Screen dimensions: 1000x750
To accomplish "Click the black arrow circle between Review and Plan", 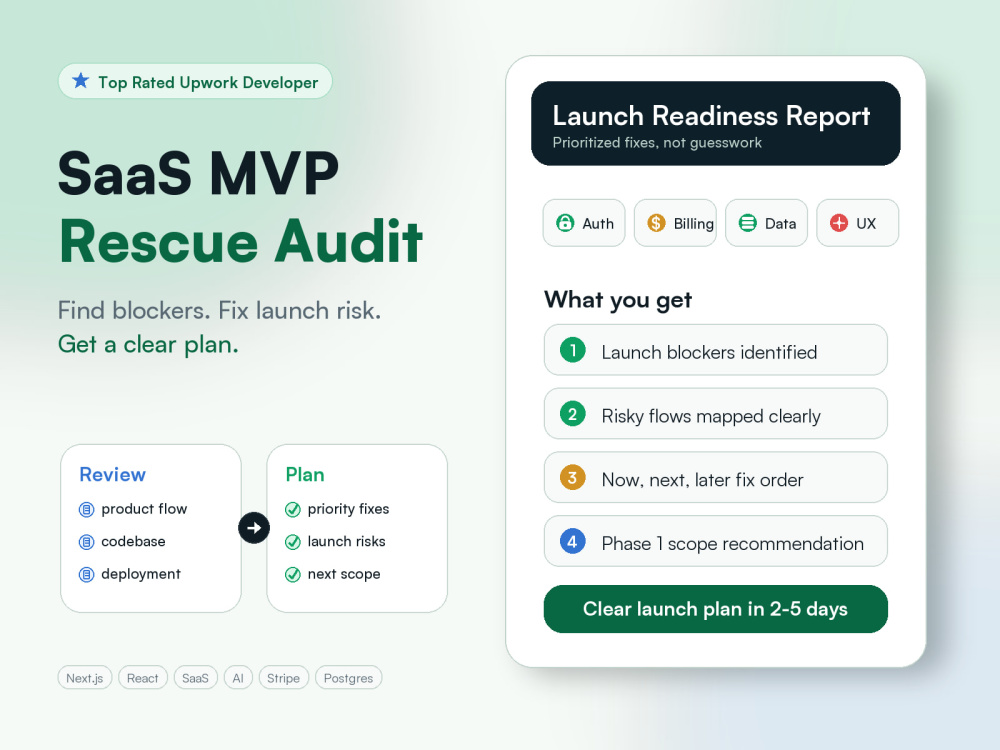I will coord(254,528).
